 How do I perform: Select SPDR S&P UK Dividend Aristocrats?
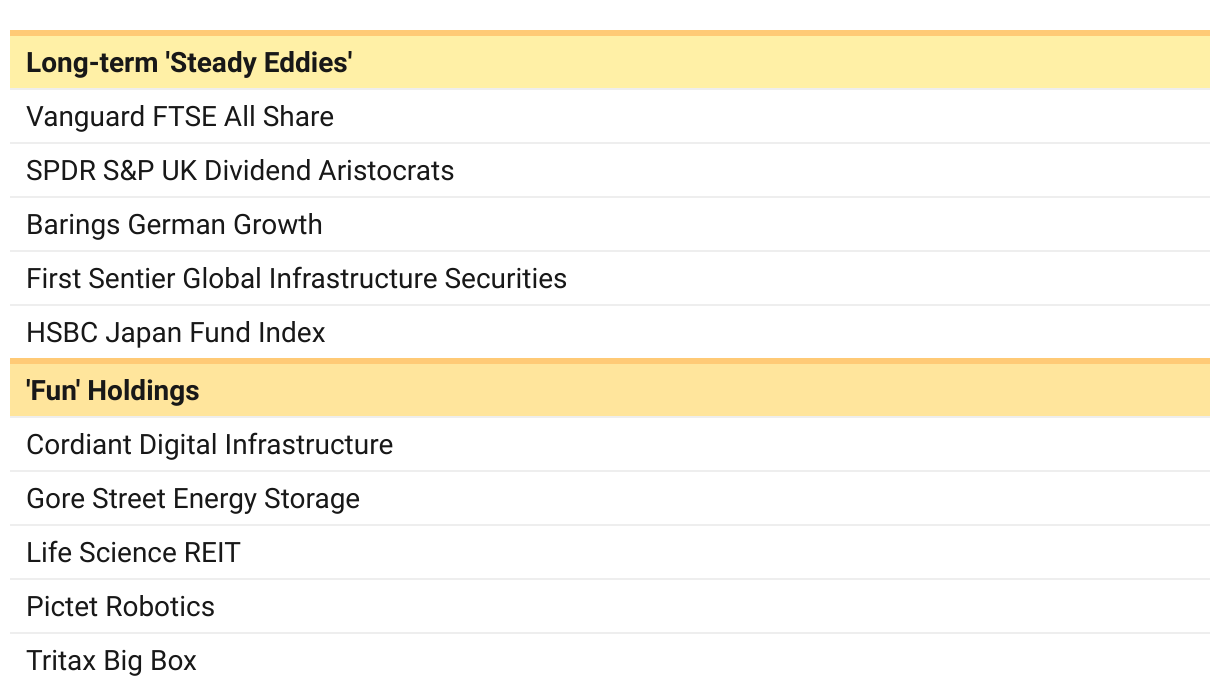(x=610, y=171)
